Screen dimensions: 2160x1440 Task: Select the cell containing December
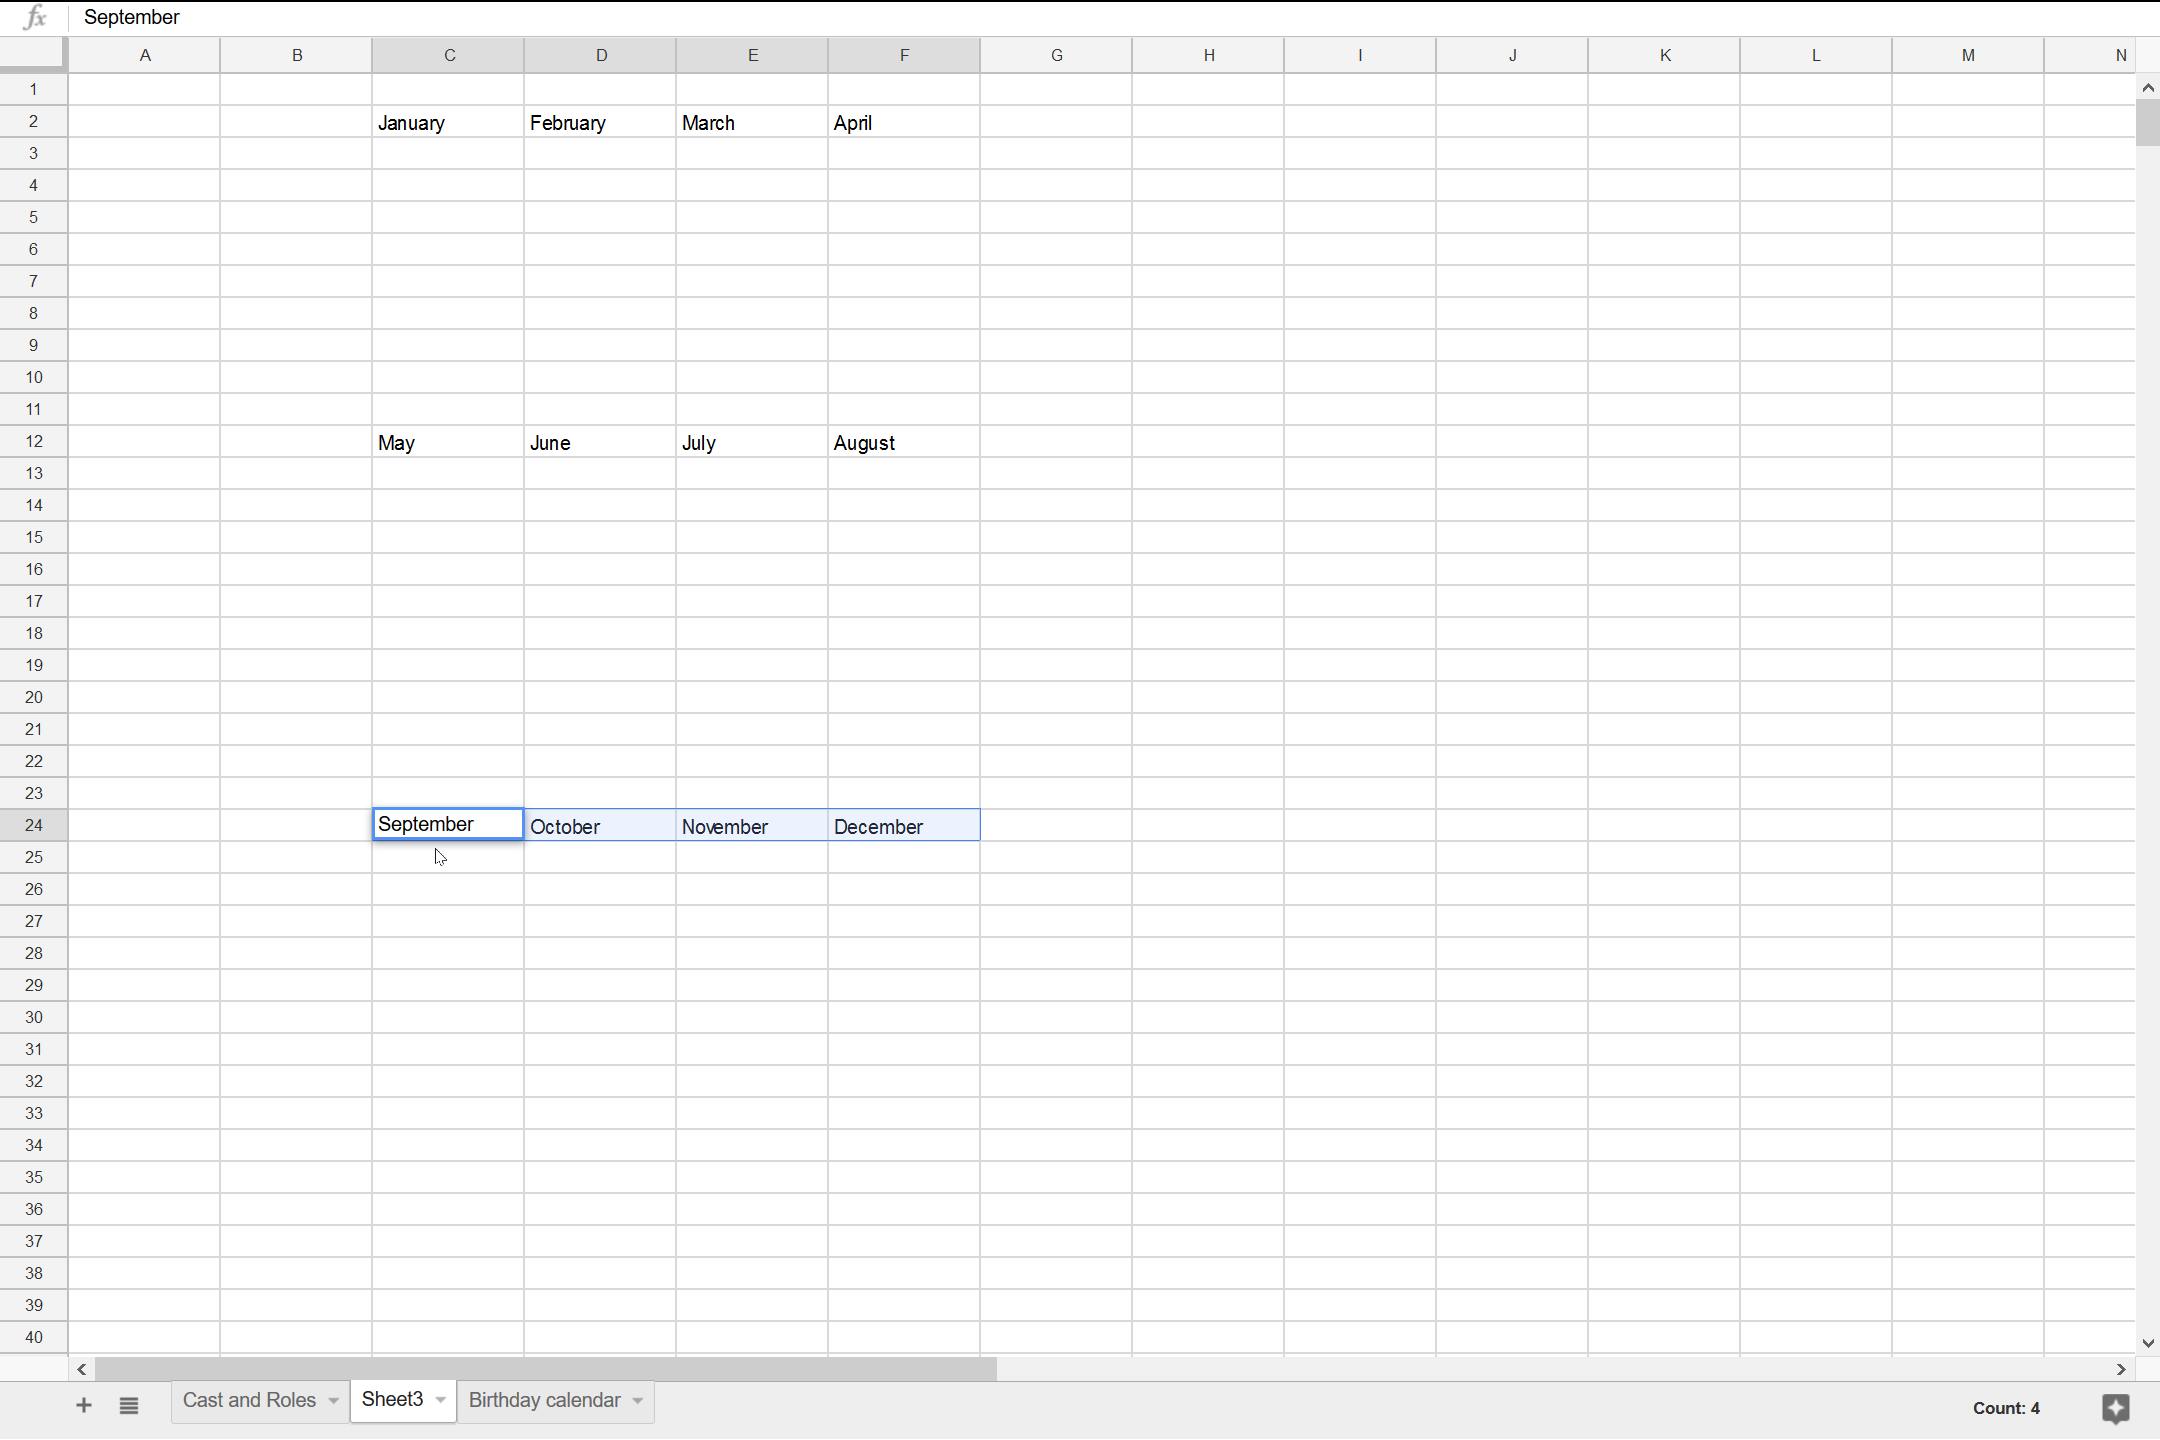903,825
